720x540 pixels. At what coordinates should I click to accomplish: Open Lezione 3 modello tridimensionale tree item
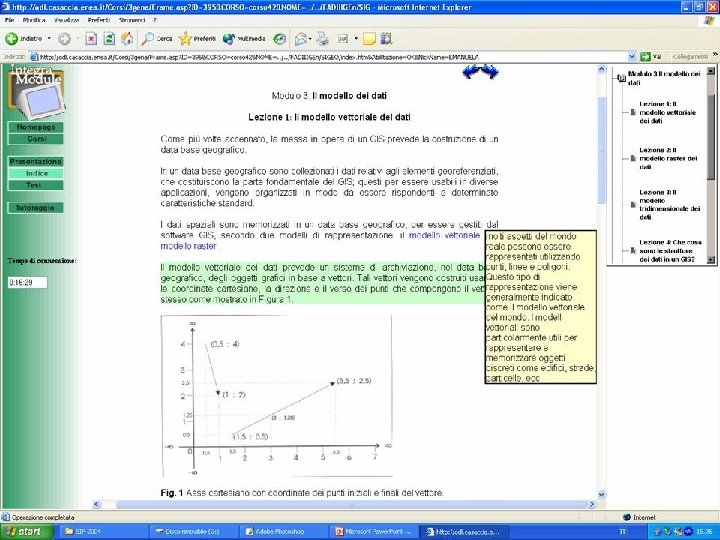coord(670,205)
